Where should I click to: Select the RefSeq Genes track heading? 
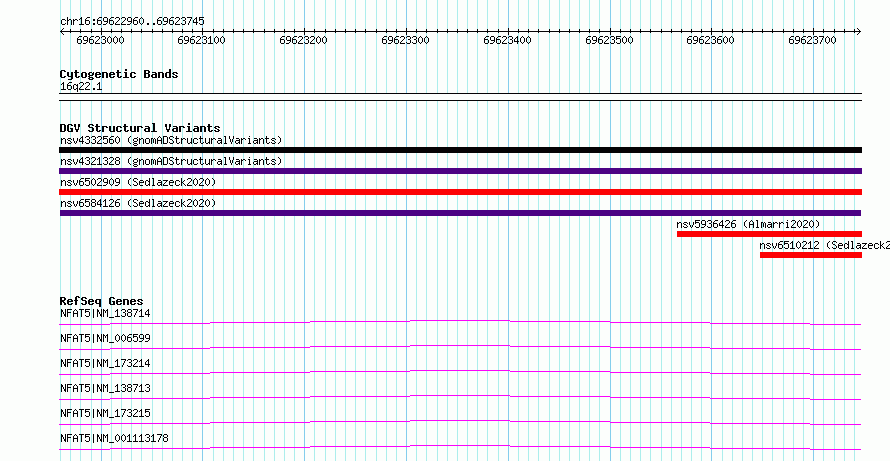point(102,301)
